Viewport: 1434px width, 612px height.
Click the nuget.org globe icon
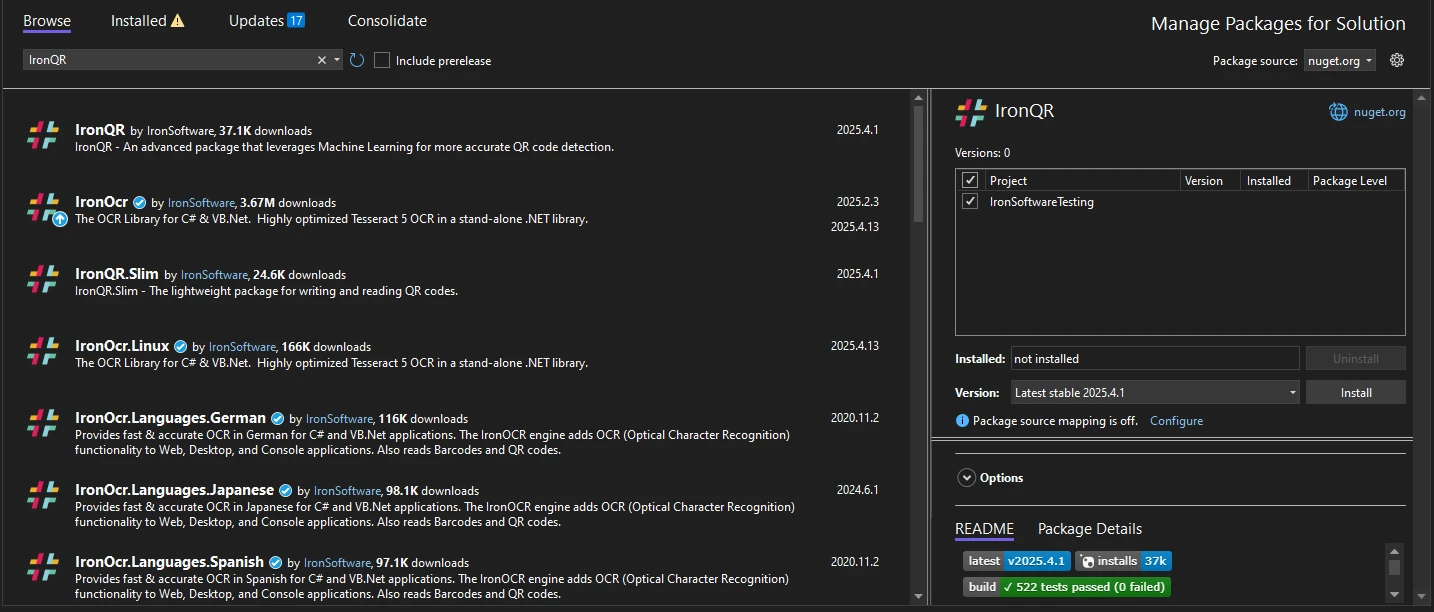coord(1338,112)
